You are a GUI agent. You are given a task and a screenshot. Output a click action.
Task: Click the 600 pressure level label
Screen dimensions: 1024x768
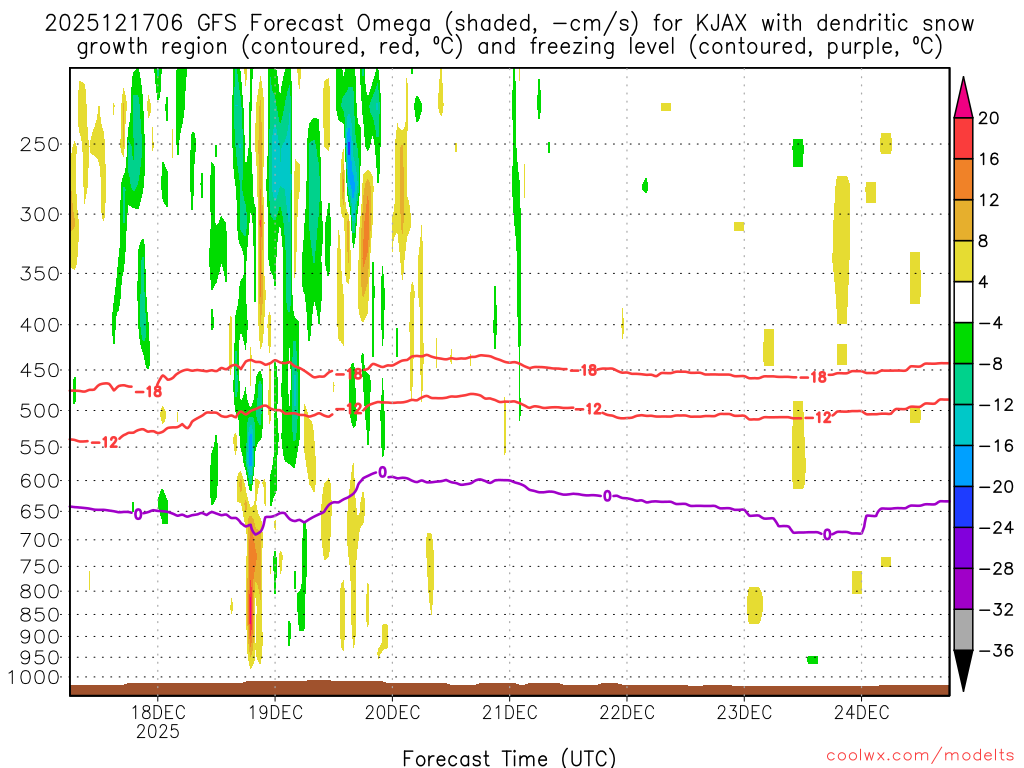[x=40, y=481]
